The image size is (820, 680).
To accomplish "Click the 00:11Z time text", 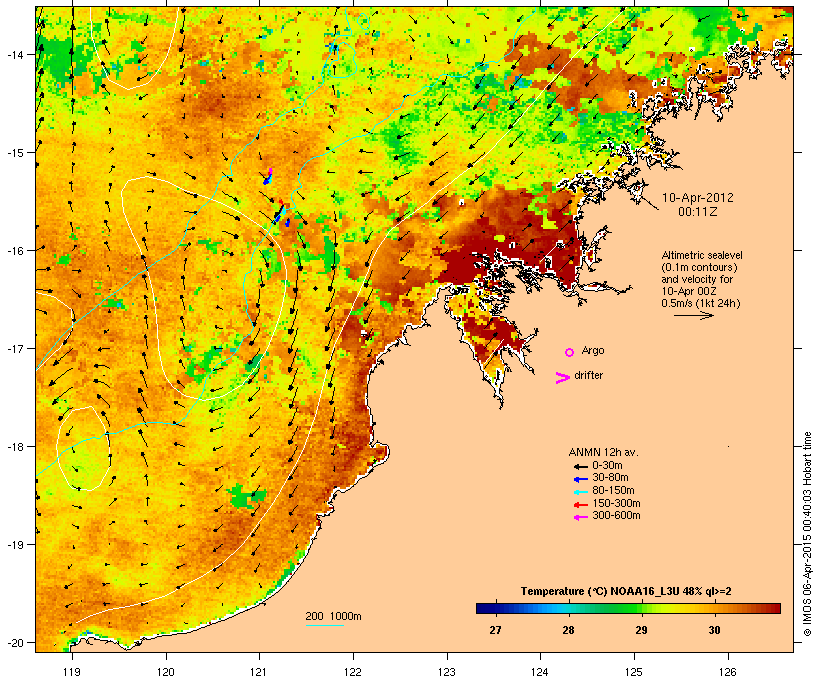I will [698, 212].
